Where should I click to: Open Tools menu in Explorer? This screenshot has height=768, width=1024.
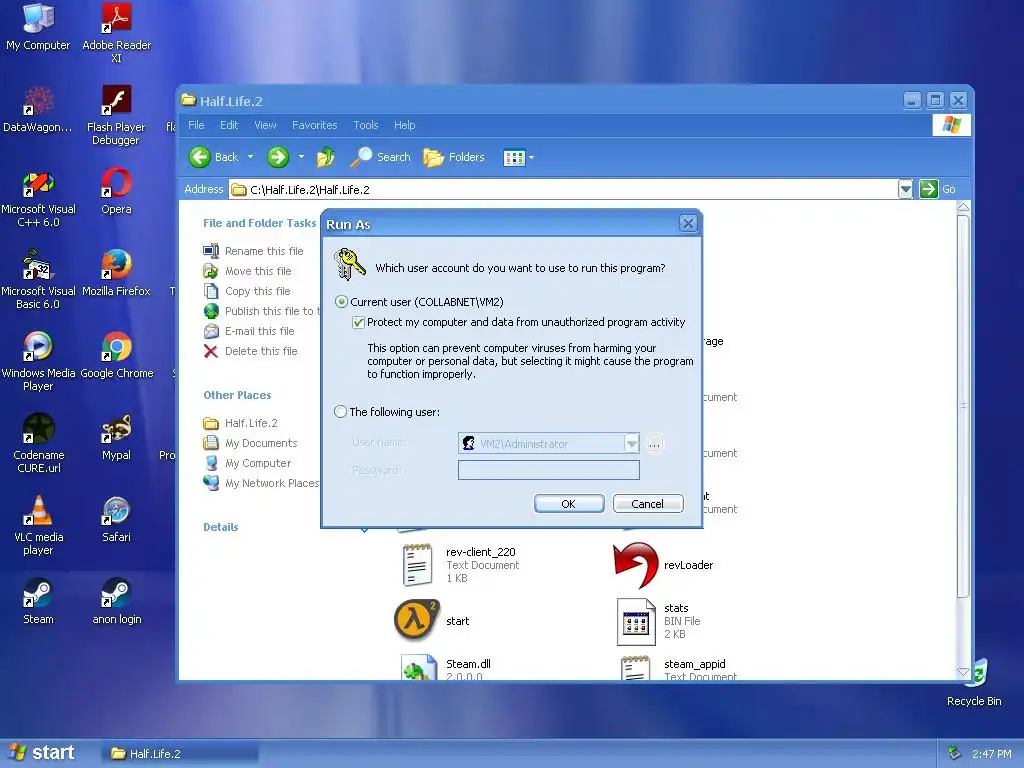[x=366, y=125]
